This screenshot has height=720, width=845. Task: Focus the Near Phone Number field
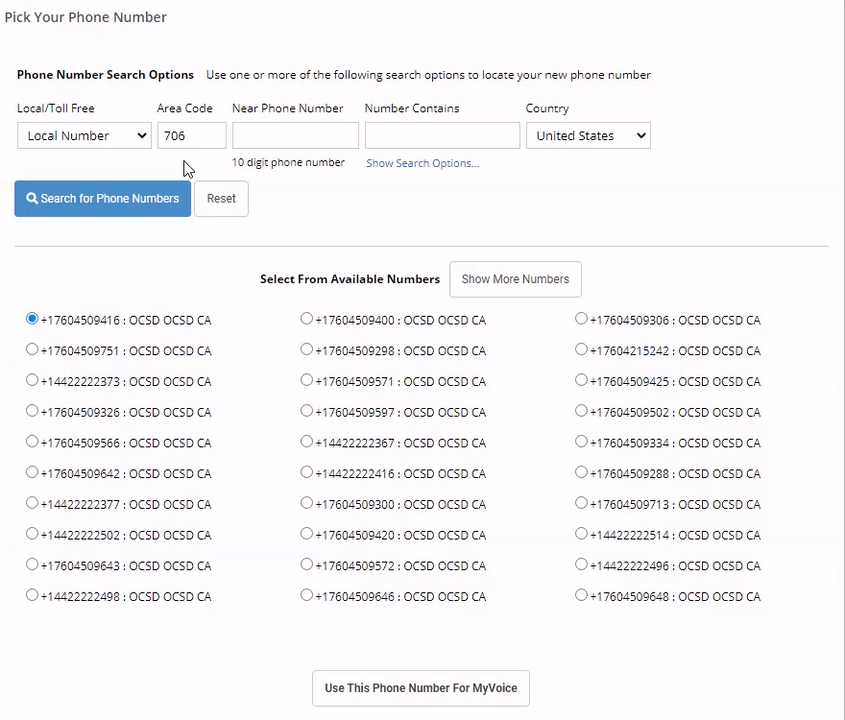coord(295,136)
